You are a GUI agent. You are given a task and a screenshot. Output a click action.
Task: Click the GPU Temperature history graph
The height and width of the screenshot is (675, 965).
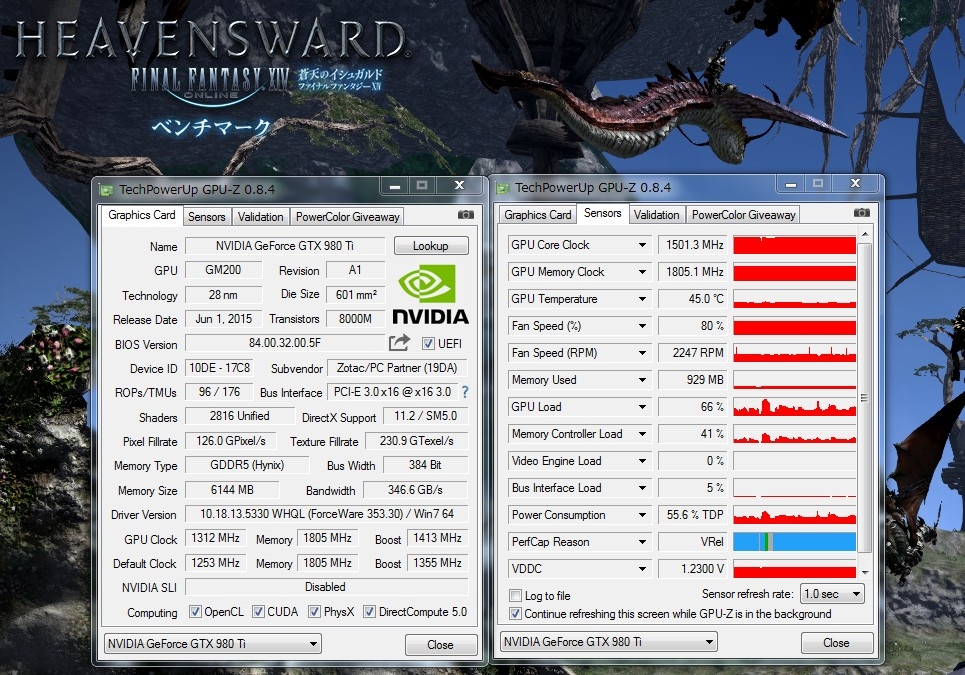795,299
